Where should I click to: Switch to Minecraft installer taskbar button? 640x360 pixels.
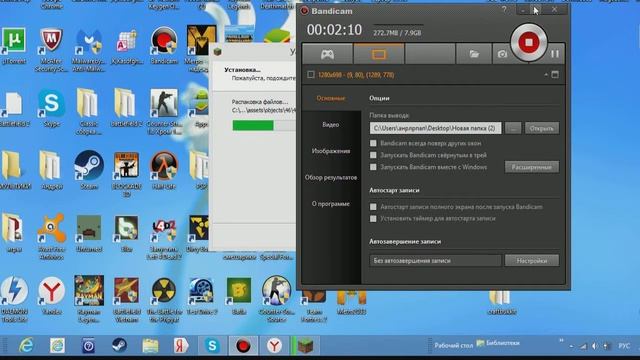pos(305,346)
